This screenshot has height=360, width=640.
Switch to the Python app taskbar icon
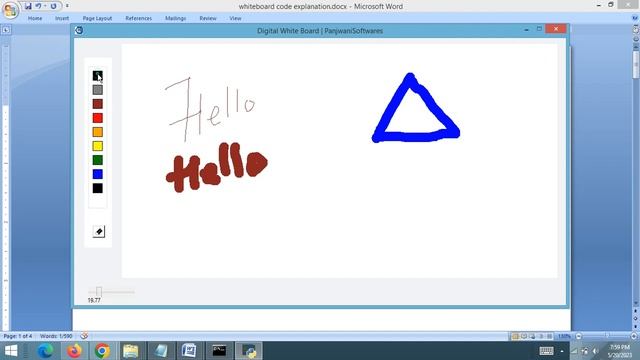pos(249,351)
